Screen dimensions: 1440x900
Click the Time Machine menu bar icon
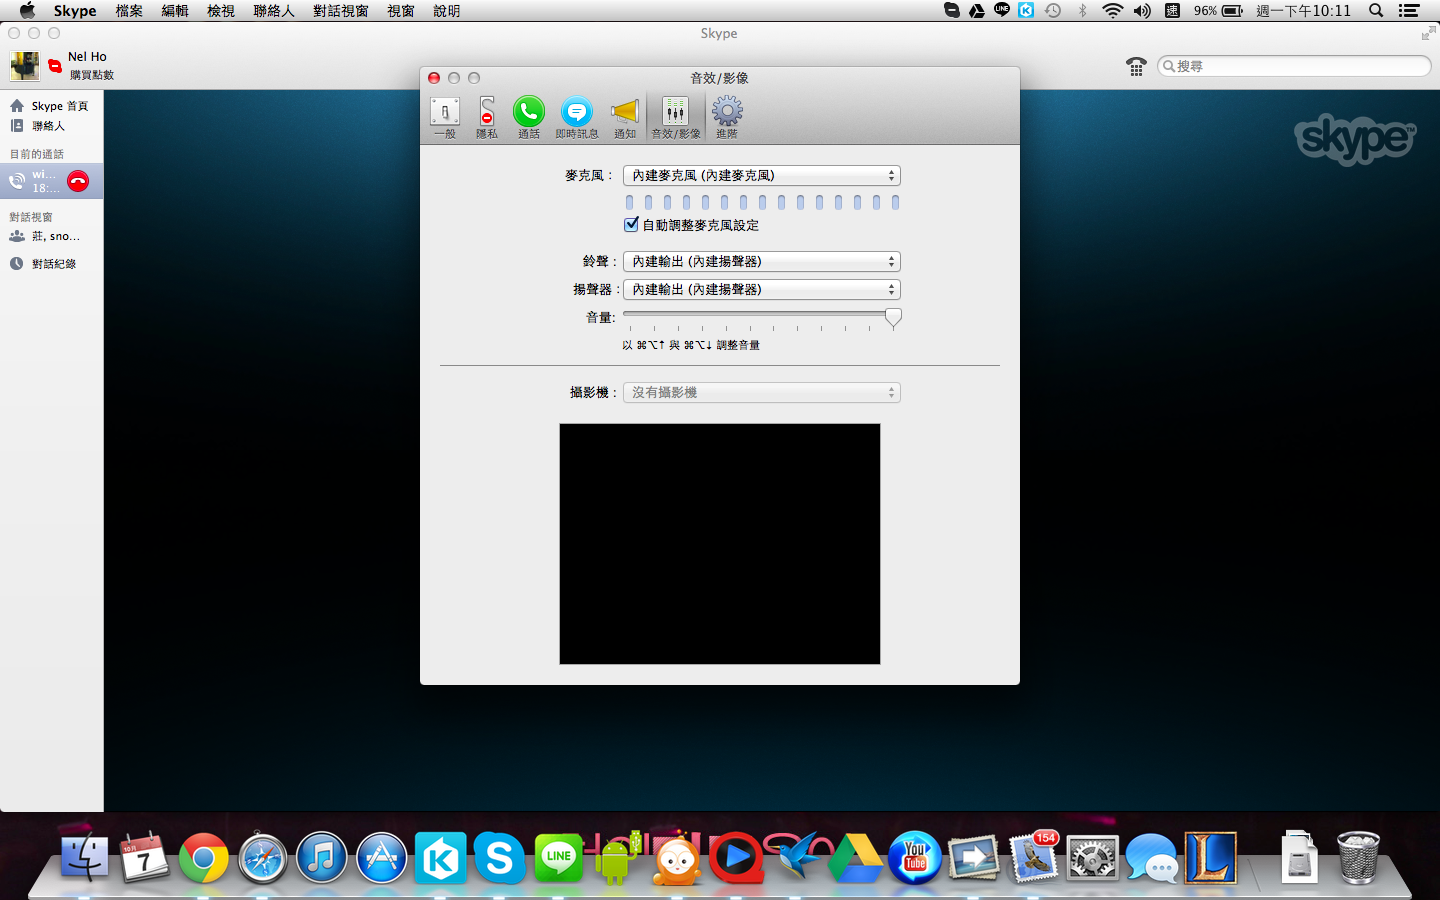pos(1053,11)
